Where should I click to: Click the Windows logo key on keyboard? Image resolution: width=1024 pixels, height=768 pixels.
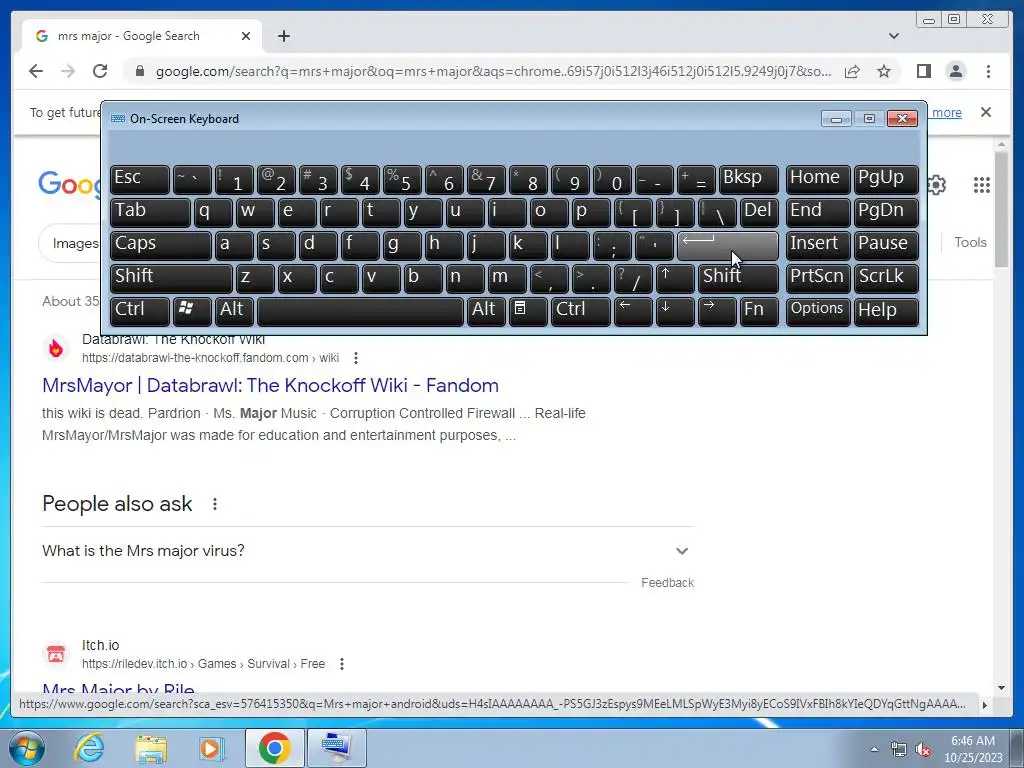point(192,311)
